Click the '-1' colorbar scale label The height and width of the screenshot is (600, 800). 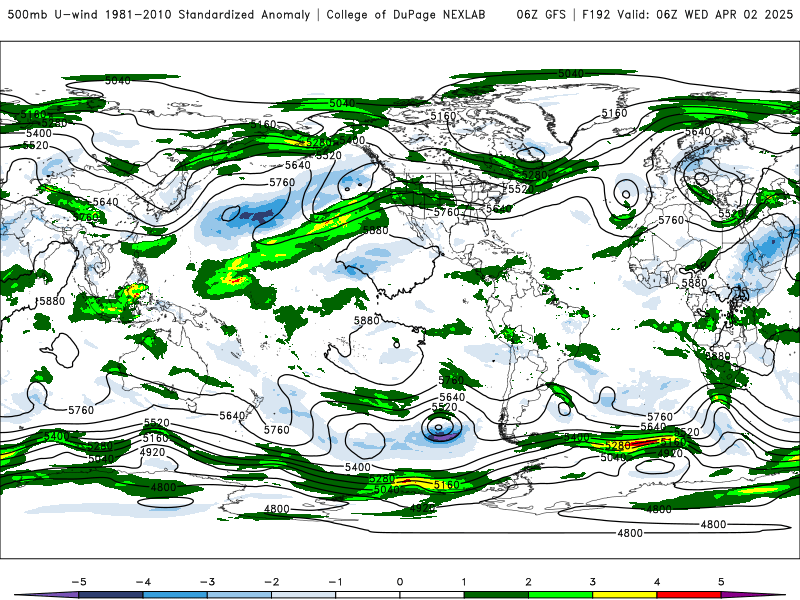[x=335, y=582]
